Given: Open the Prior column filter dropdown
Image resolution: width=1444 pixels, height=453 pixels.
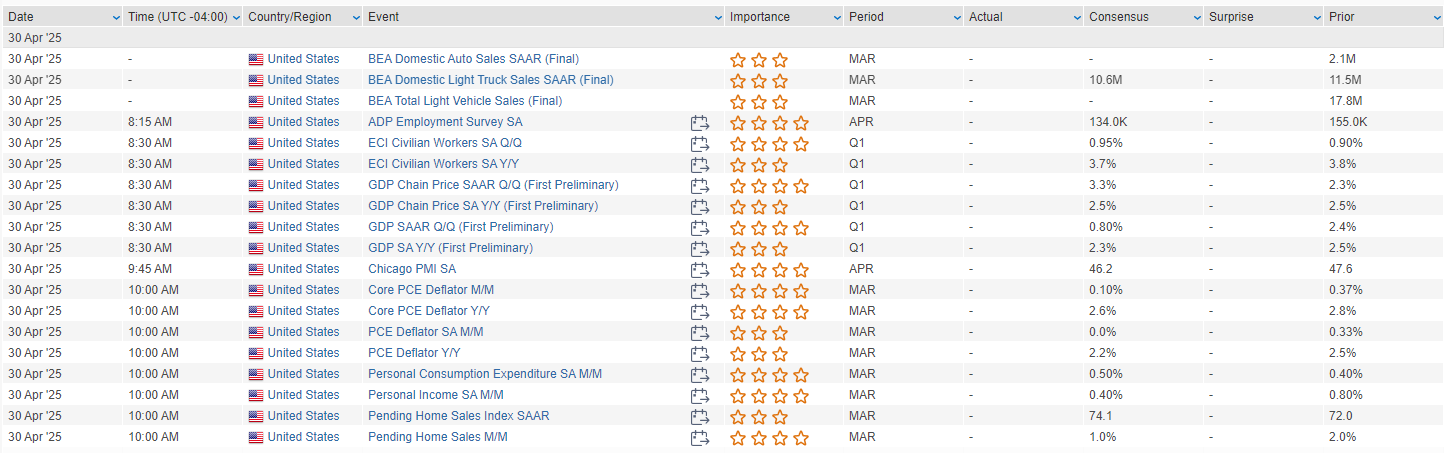Looking at the screenshot, I should [1437, 17].
